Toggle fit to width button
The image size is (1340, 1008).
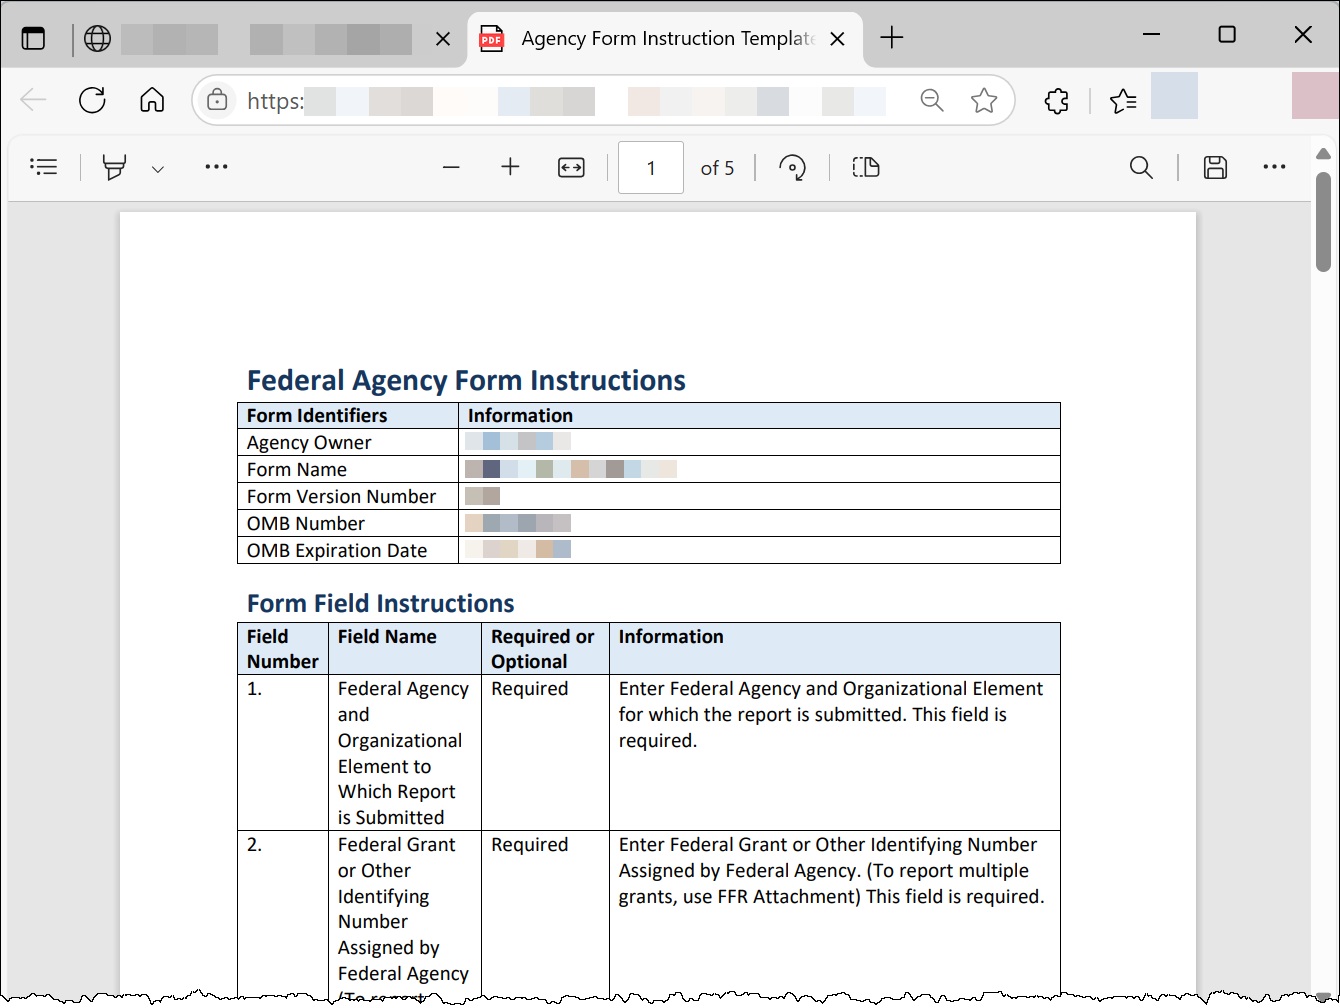pyautogui.click(x=571, y=167)
